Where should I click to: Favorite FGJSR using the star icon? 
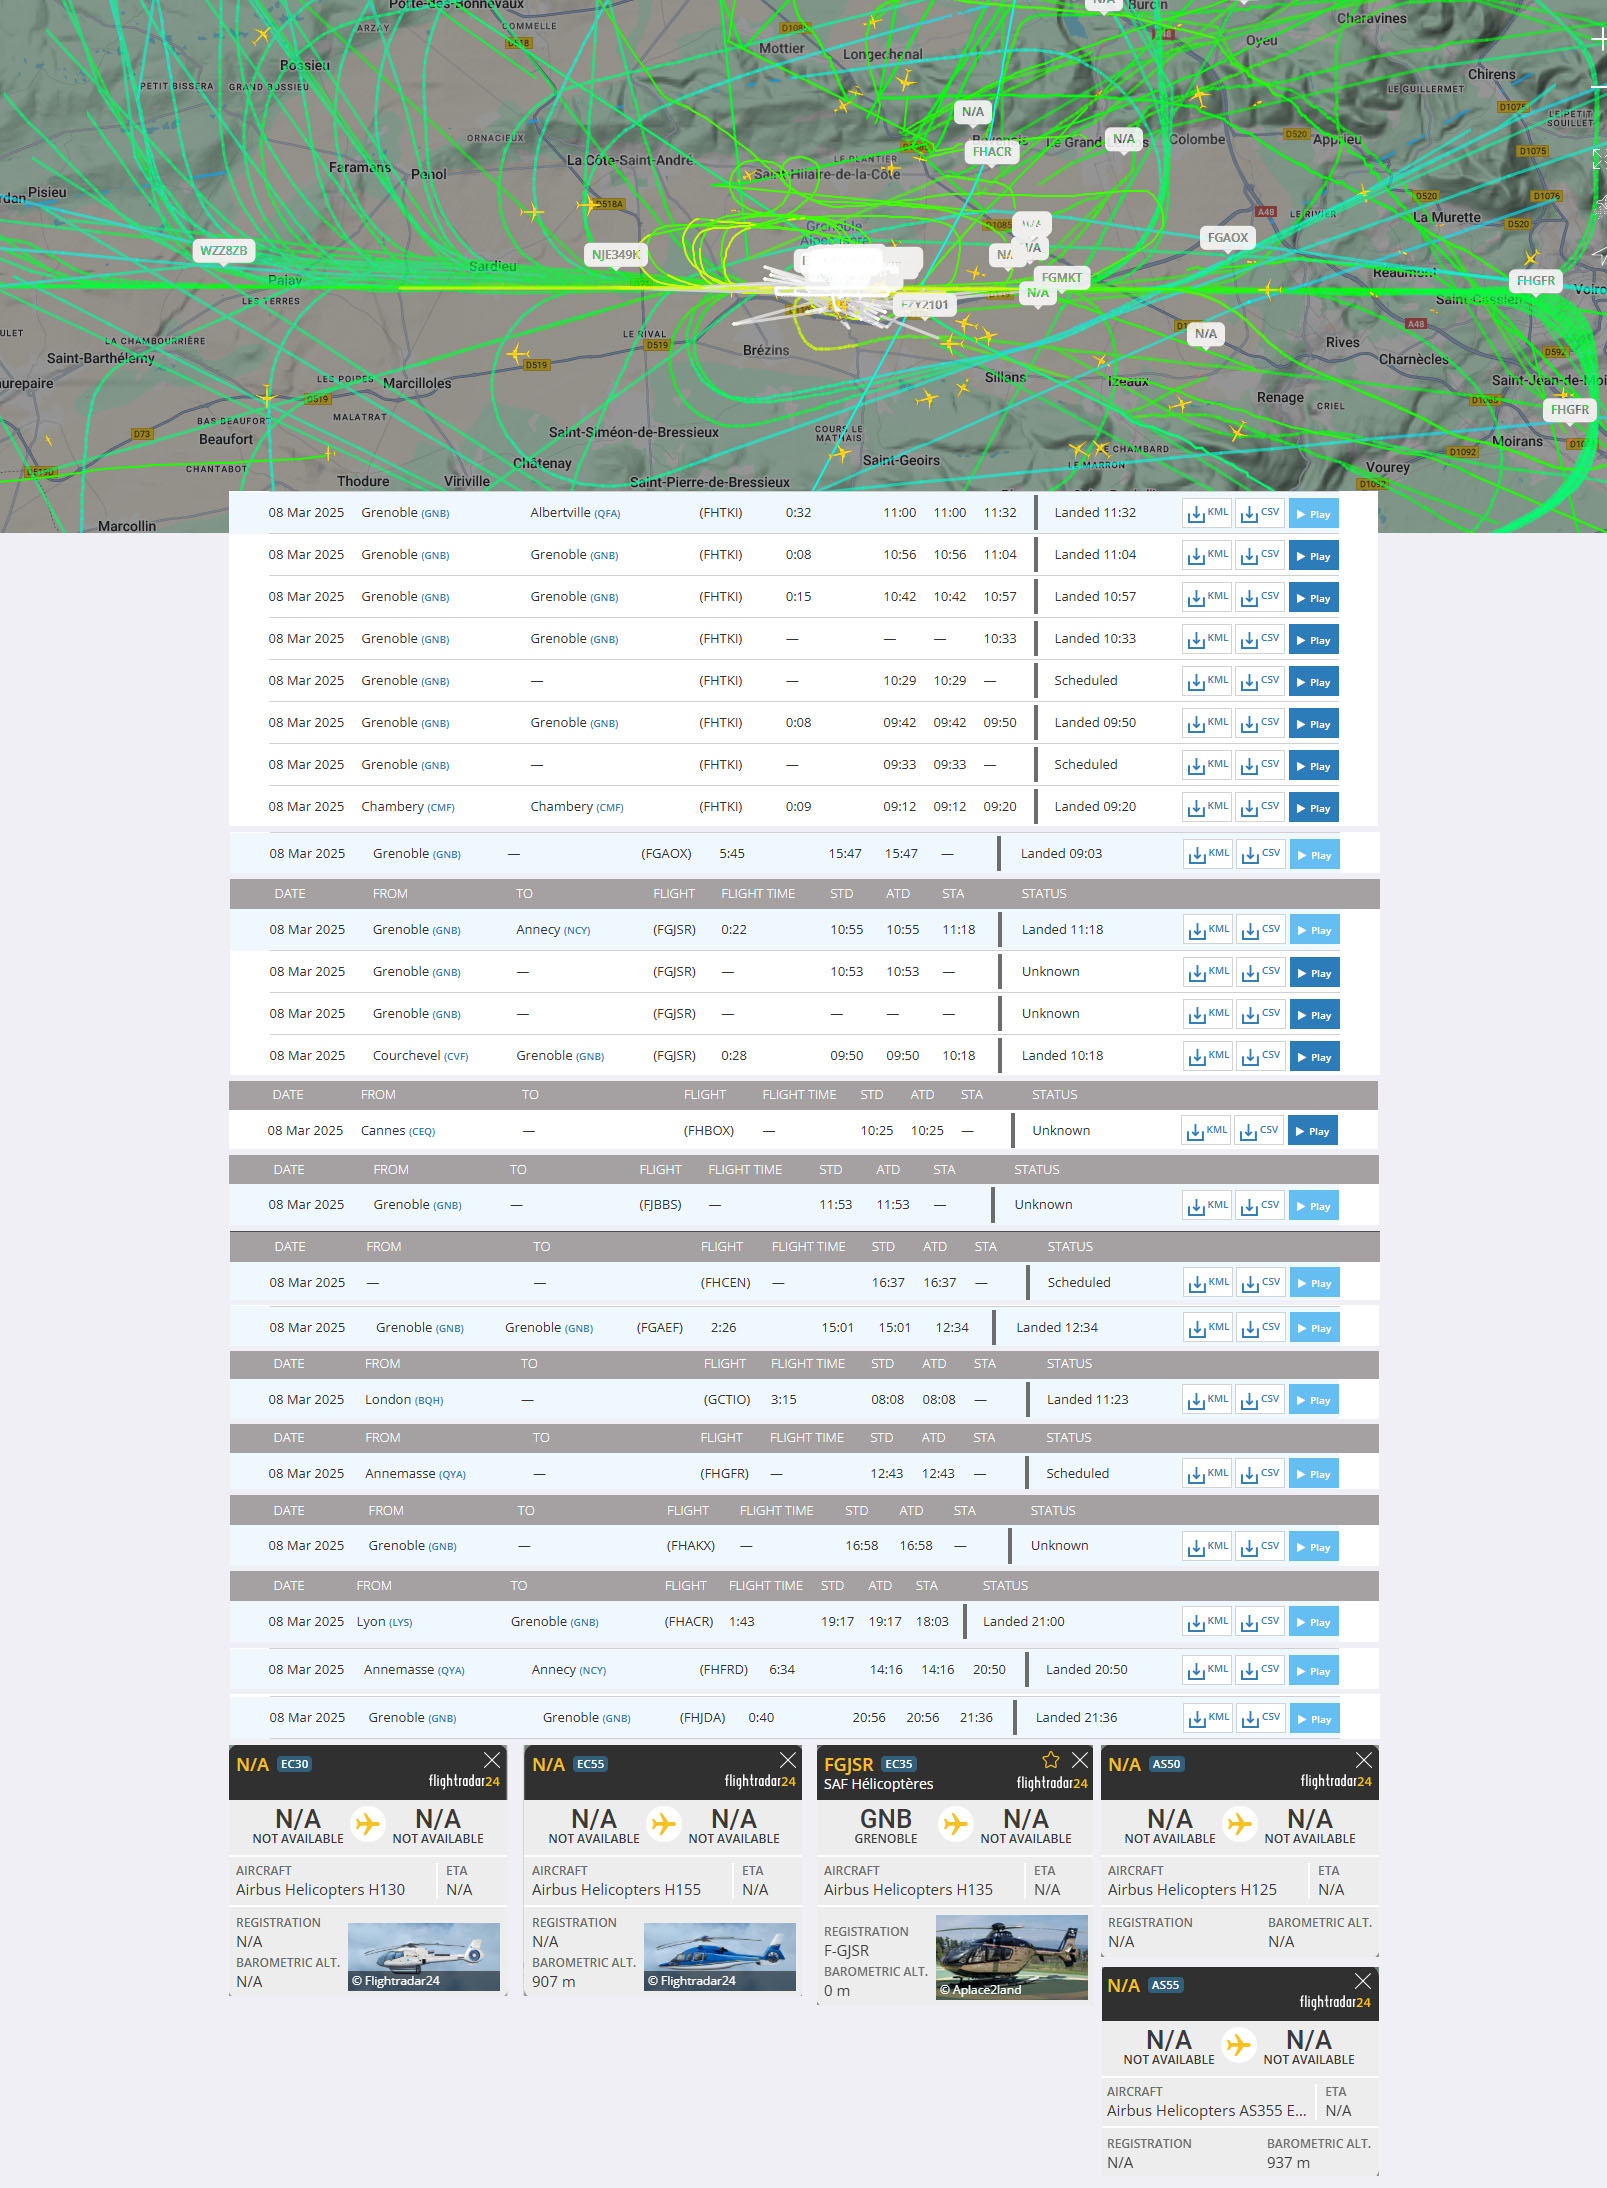[x=1050, y=1760]
